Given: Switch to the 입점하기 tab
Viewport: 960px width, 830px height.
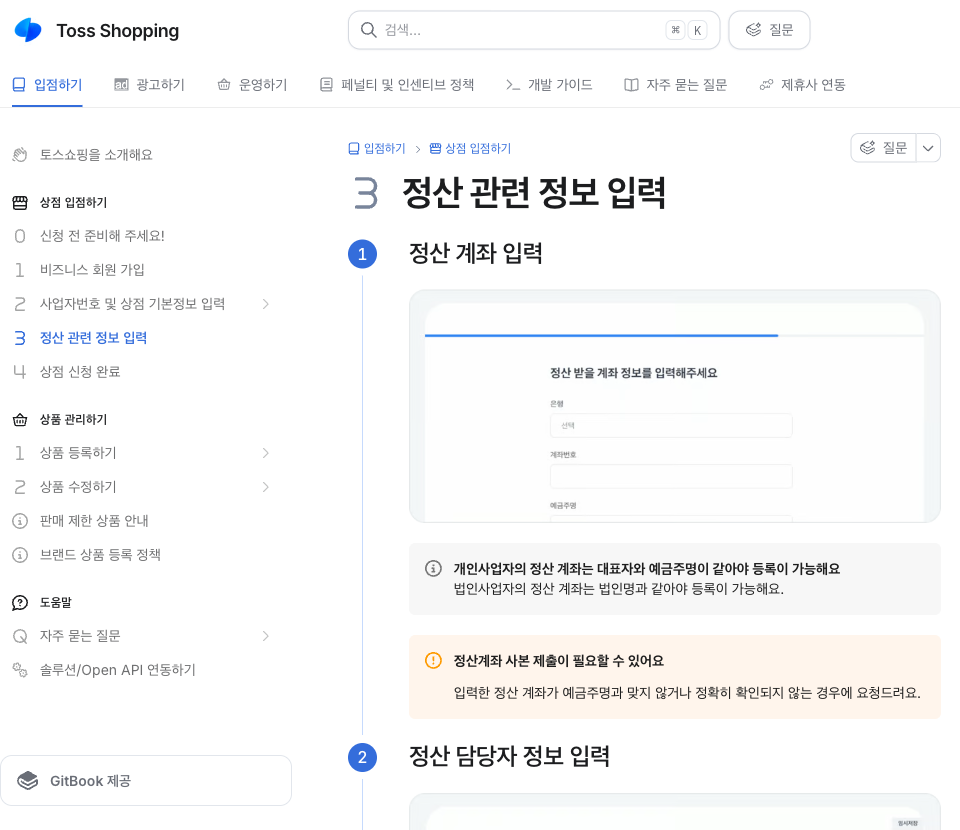Looking at the screenshot, I should coord(47,85).
